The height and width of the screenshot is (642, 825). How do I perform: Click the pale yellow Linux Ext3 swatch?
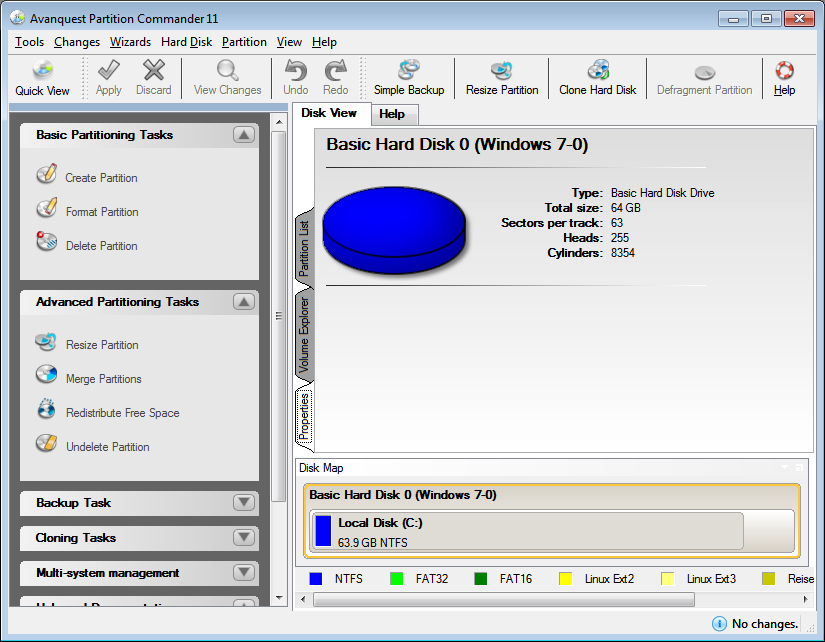(668, 579)
